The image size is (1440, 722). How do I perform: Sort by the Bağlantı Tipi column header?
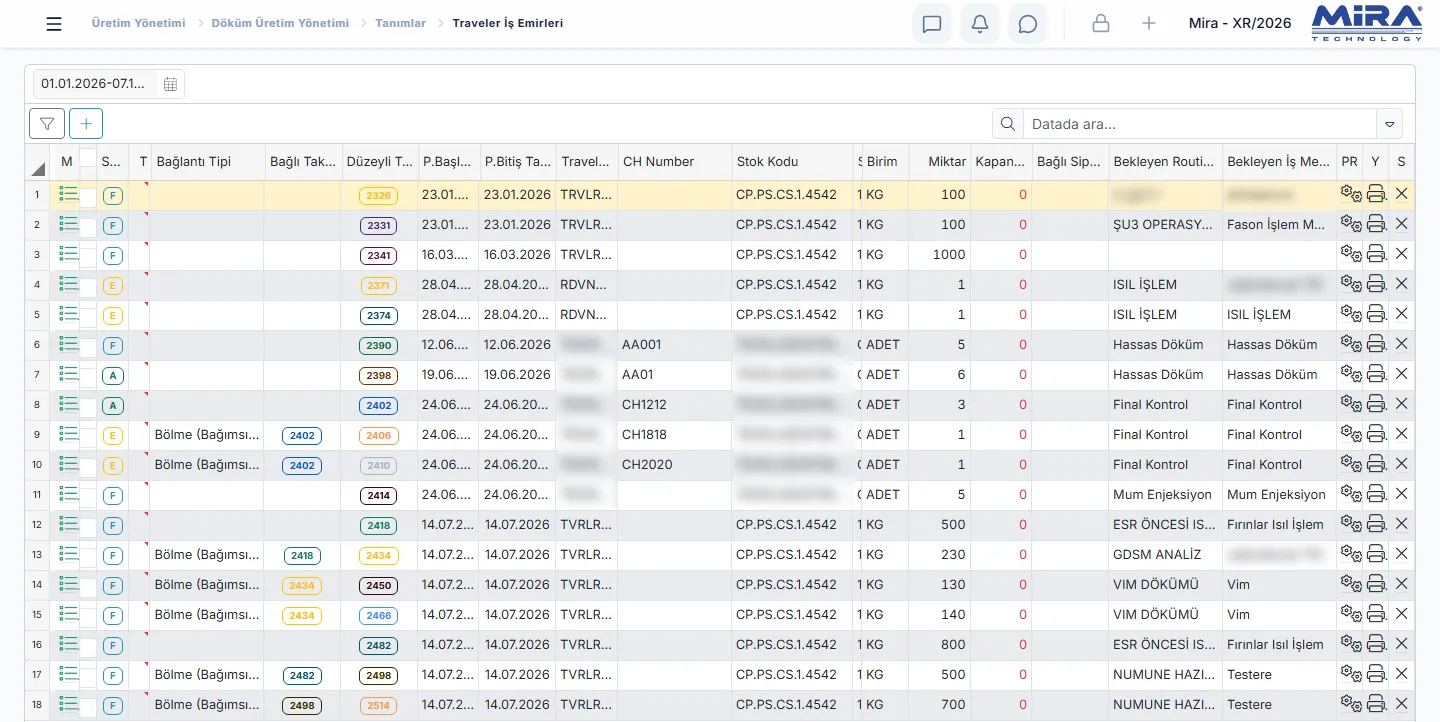[207, 162]
